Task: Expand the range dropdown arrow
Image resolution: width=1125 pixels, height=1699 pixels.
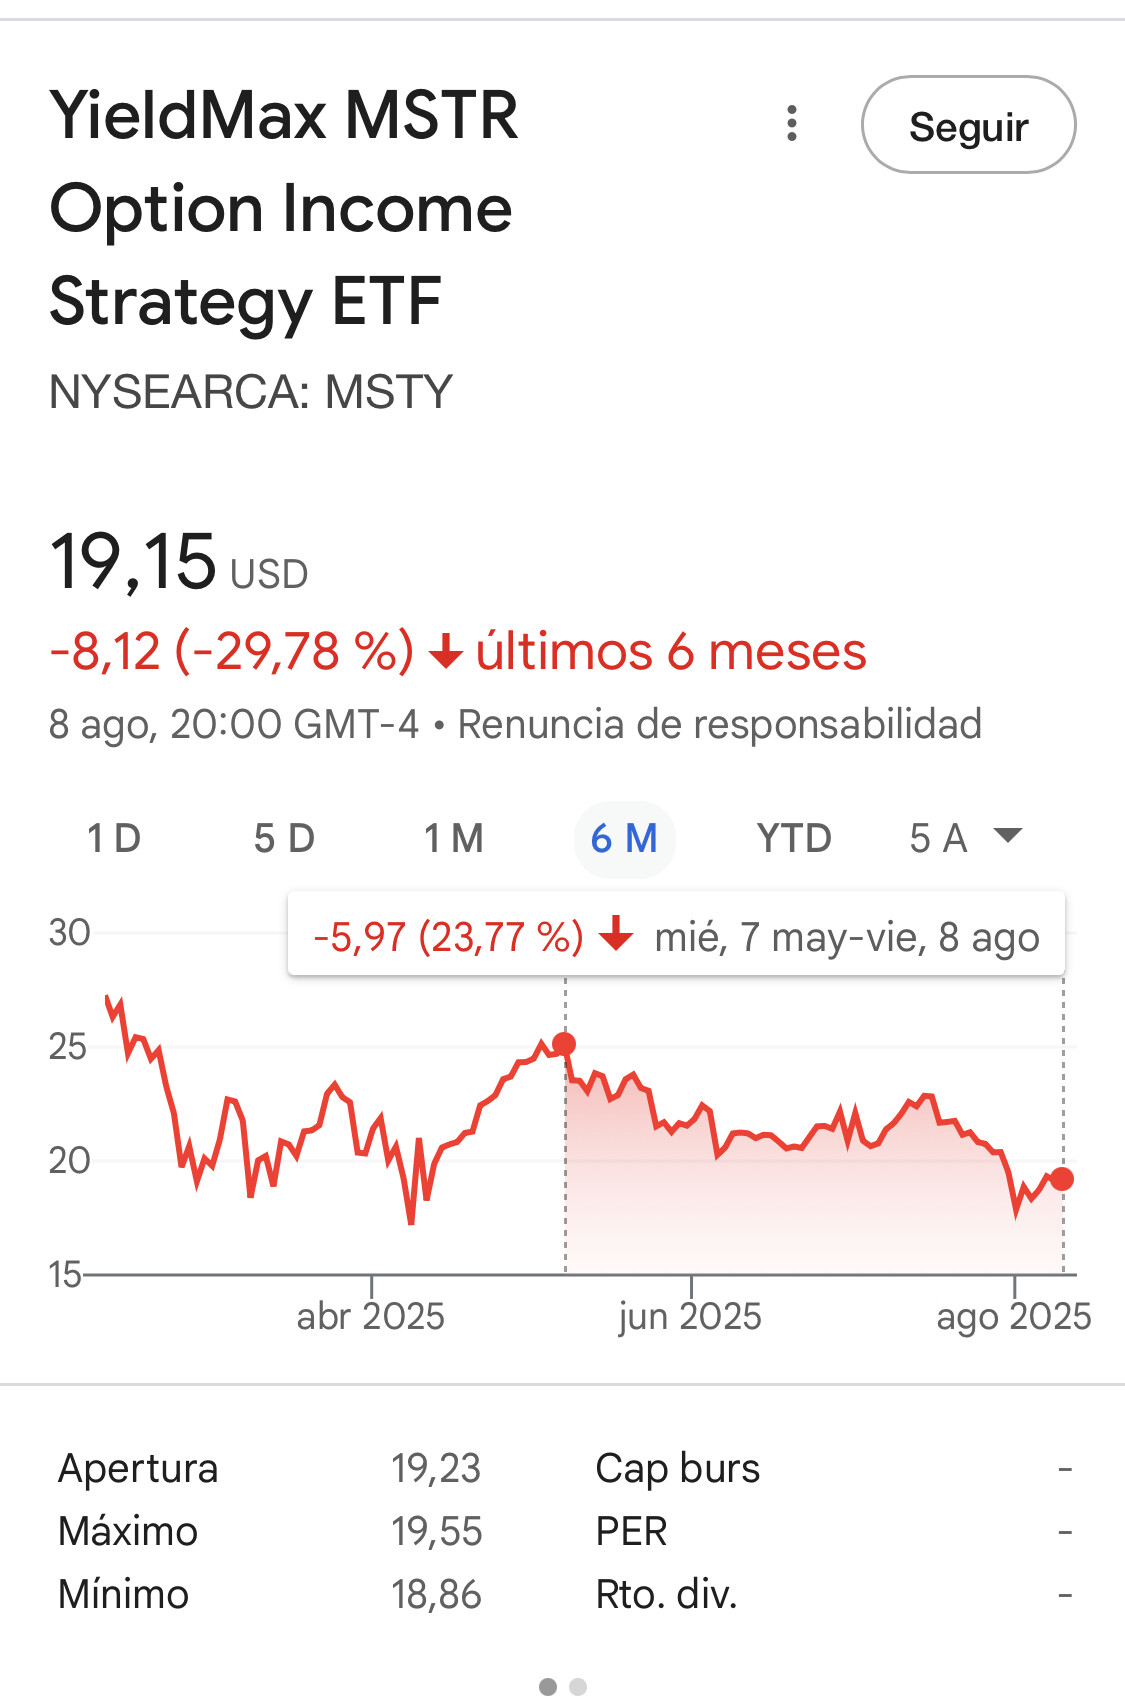Action: (x=1008, y=835)
